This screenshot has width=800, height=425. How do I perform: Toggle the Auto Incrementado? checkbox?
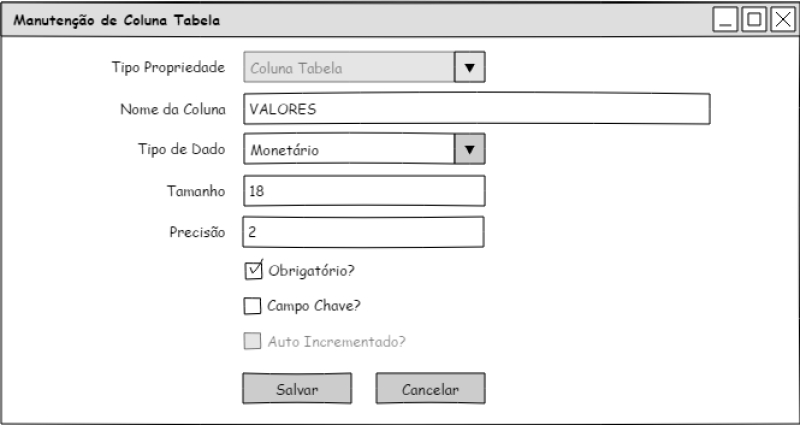[252, 341]
